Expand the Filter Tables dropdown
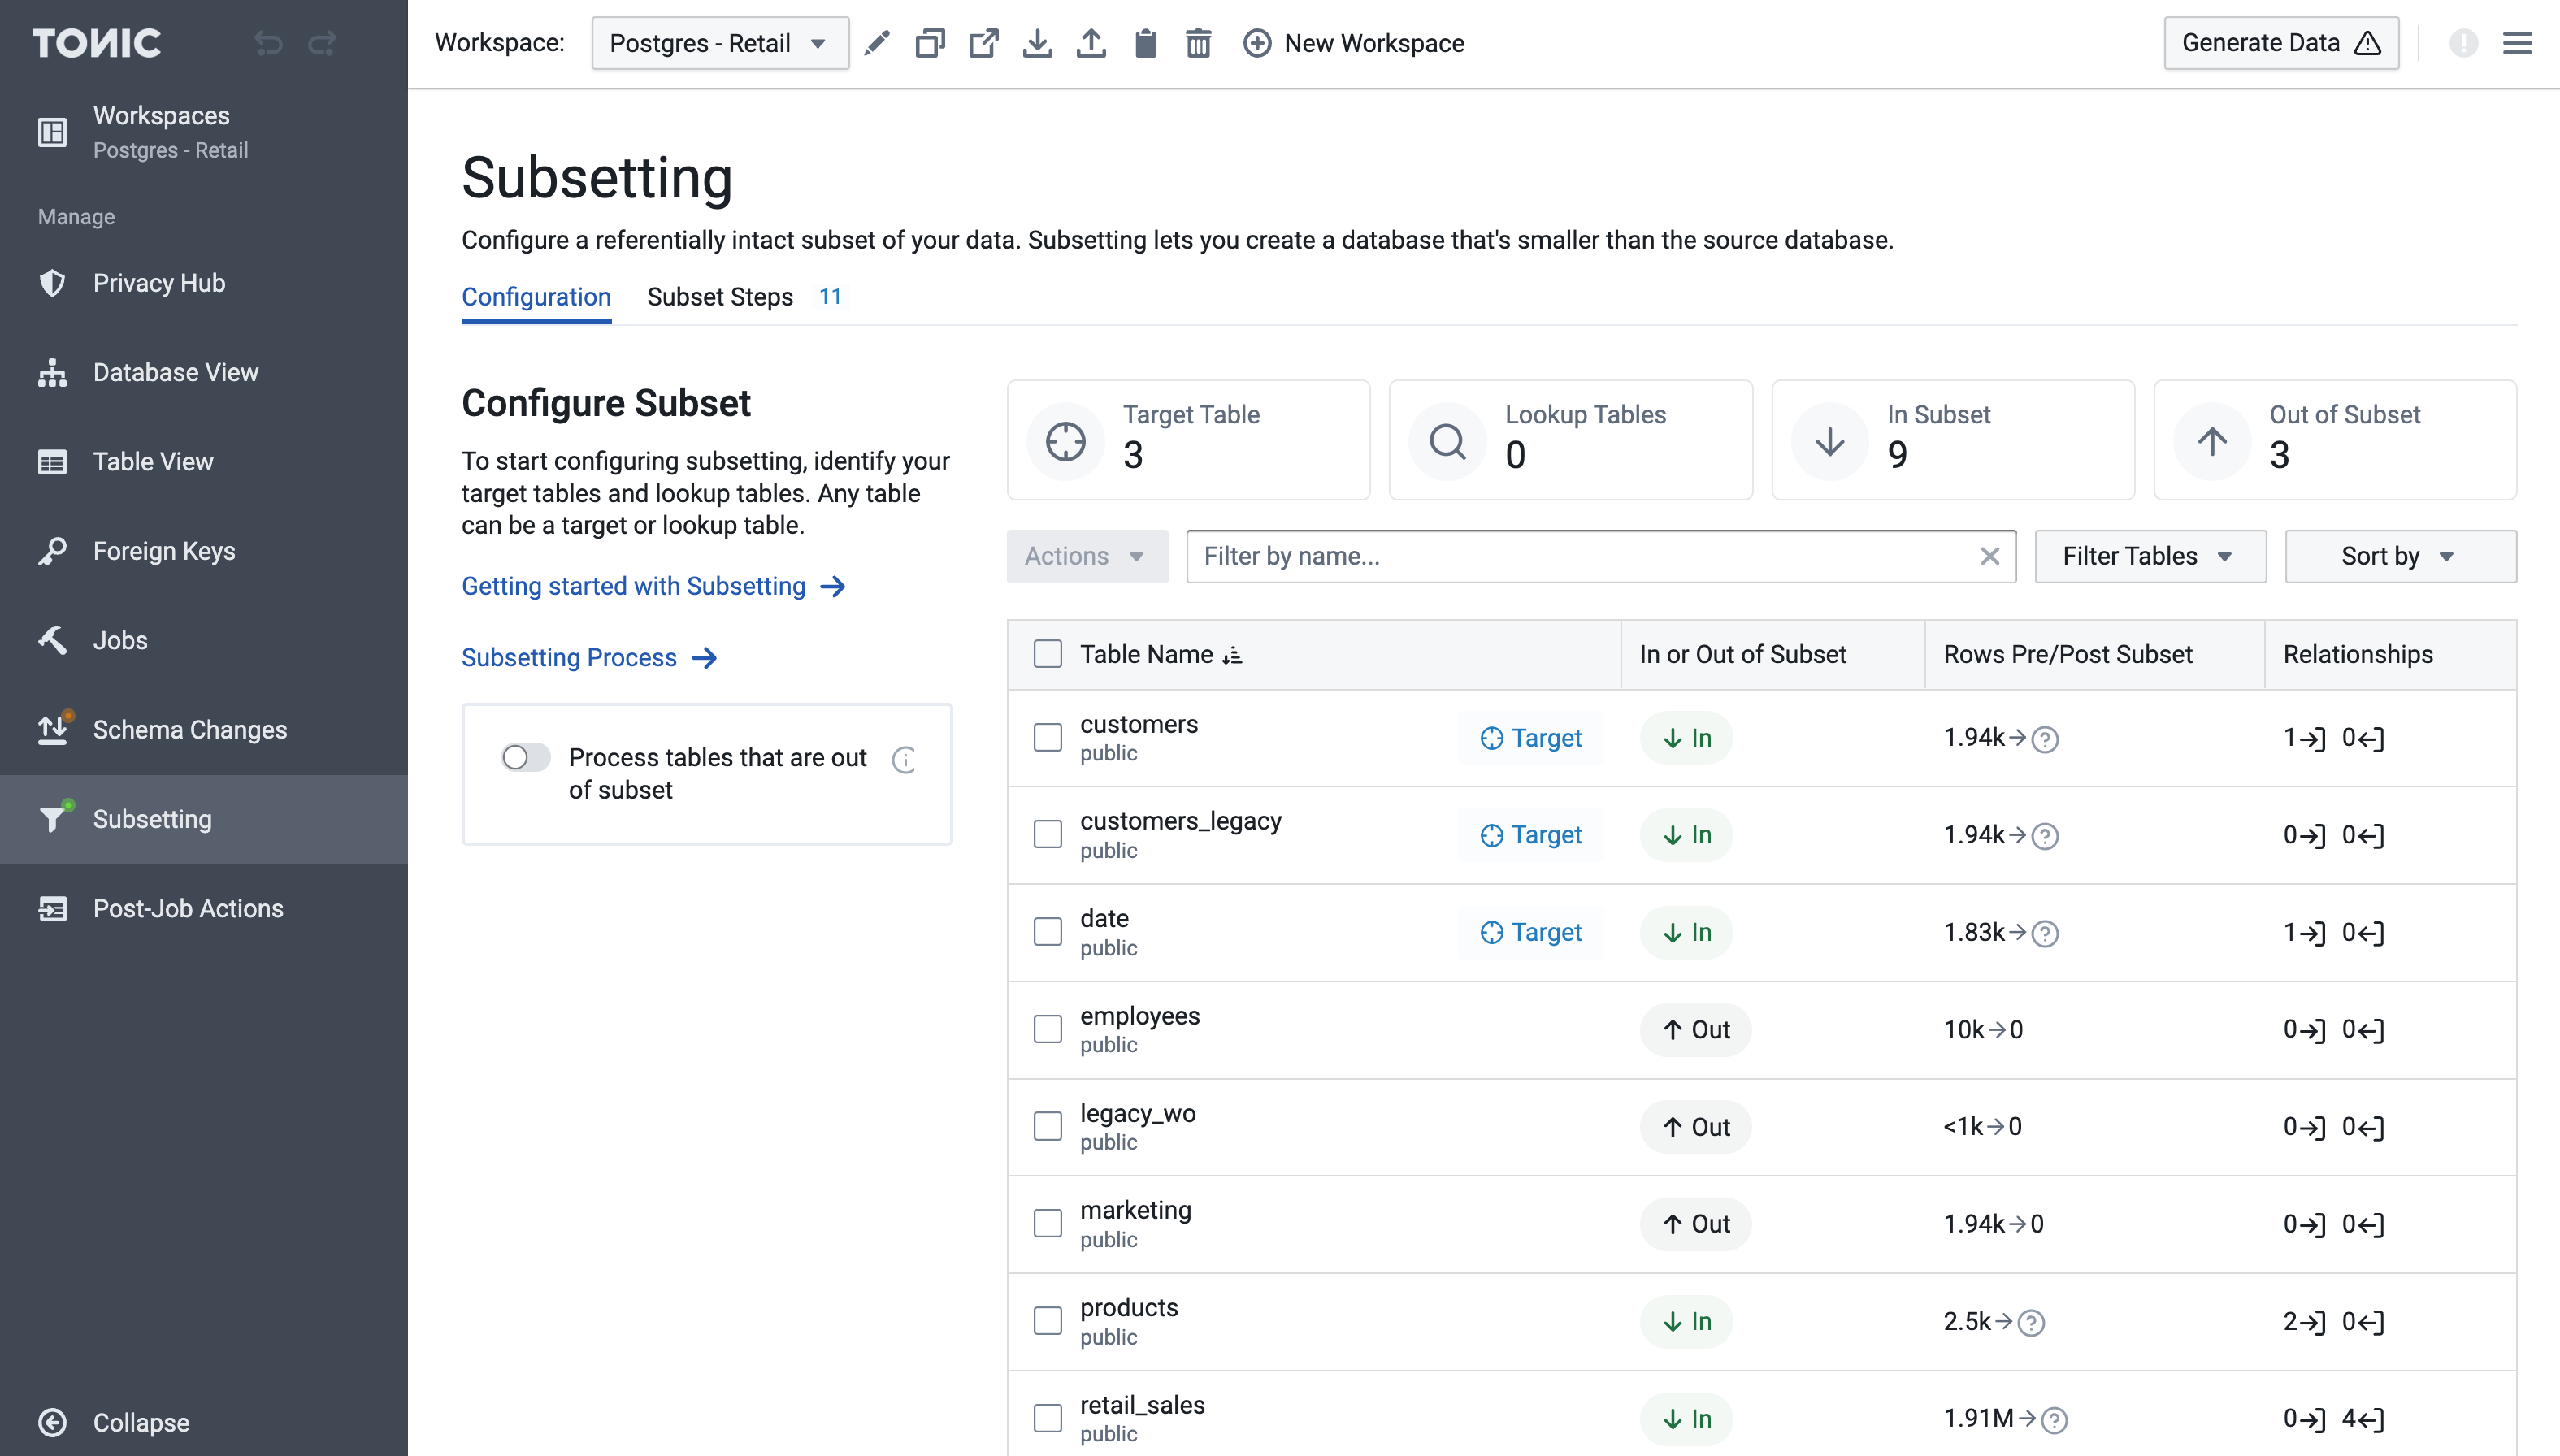 2149,556
